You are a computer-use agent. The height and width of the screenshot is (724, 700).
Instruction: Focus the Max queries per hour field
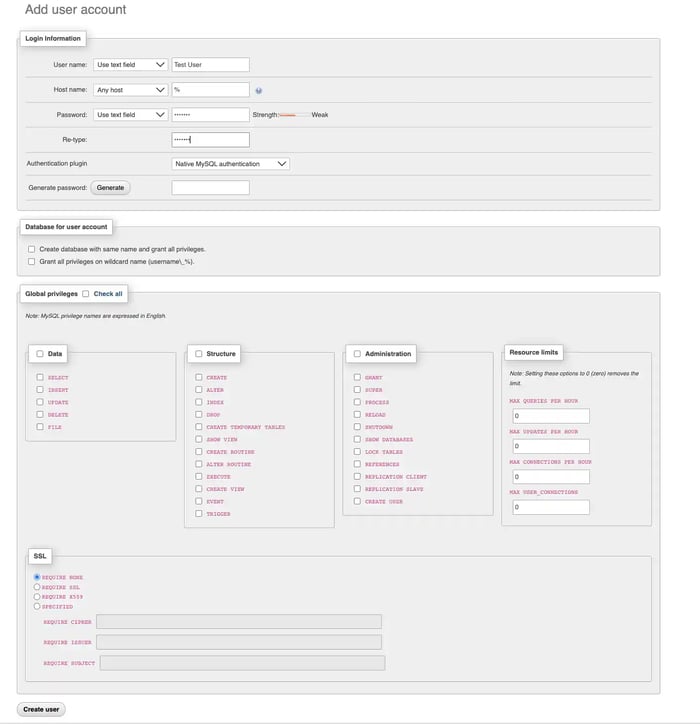[549, 416]
